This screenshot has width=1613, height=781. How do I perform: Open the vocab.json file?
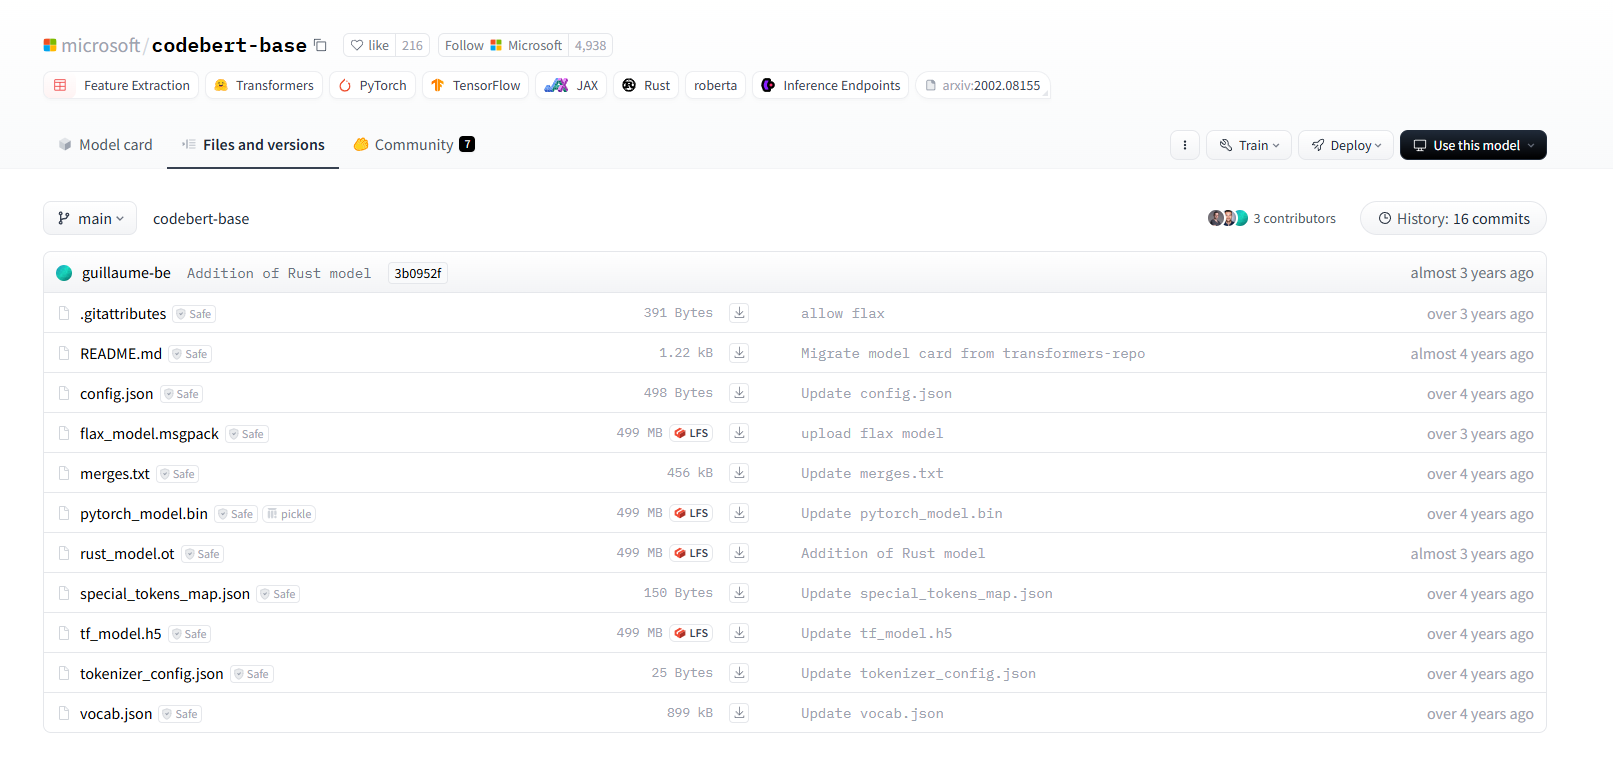tap(116, 713)
